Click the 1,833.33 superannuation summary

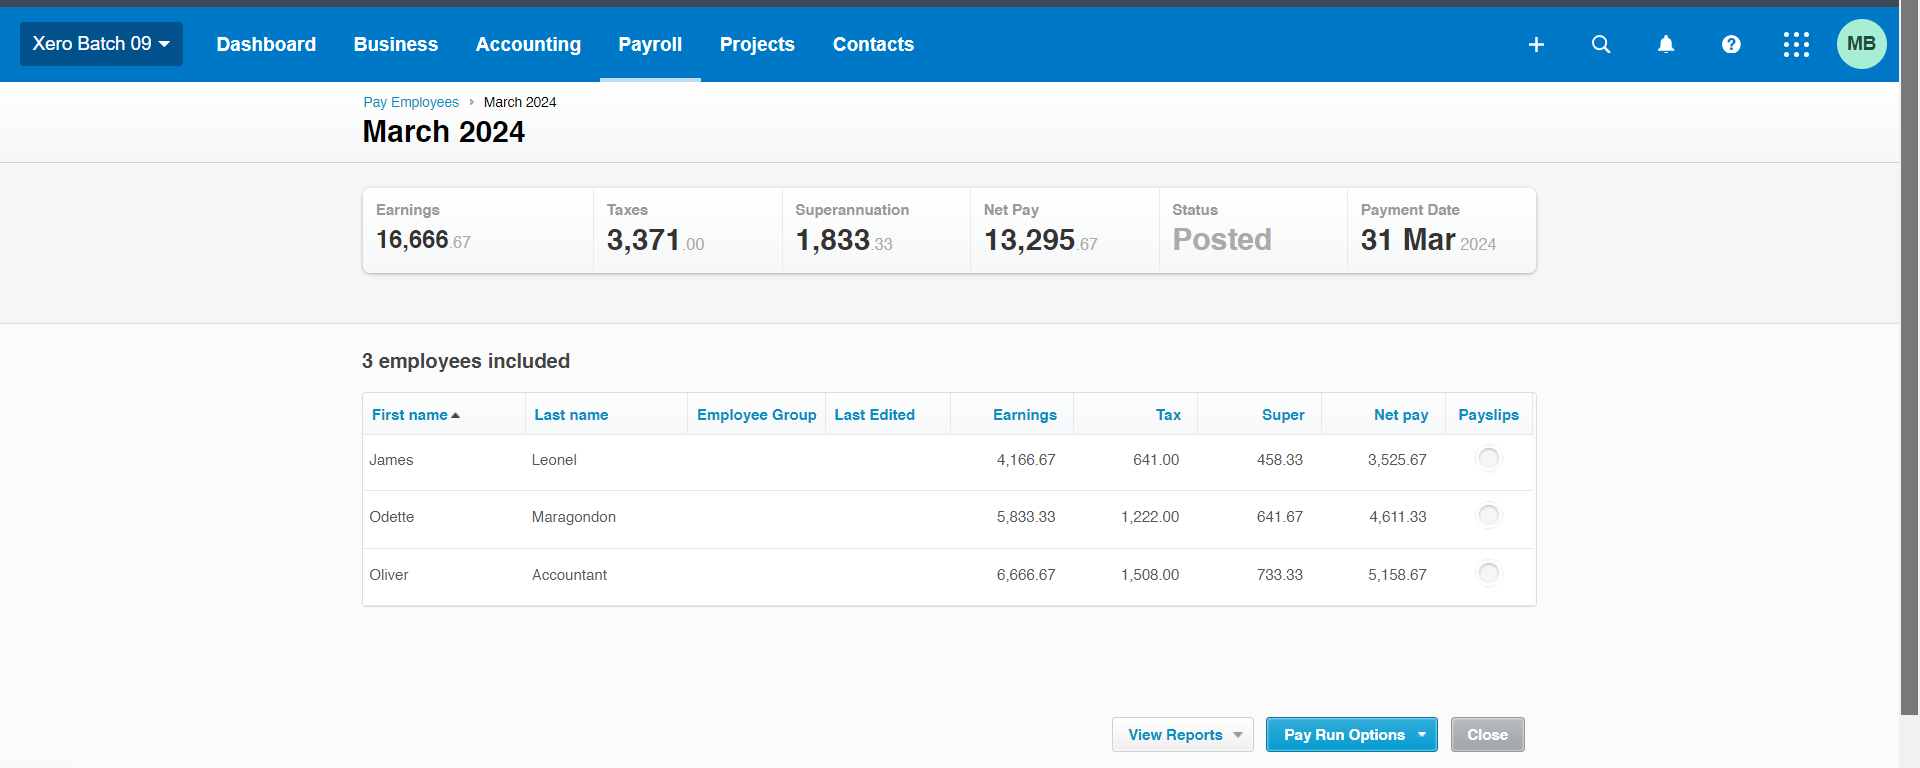point(844,240)
